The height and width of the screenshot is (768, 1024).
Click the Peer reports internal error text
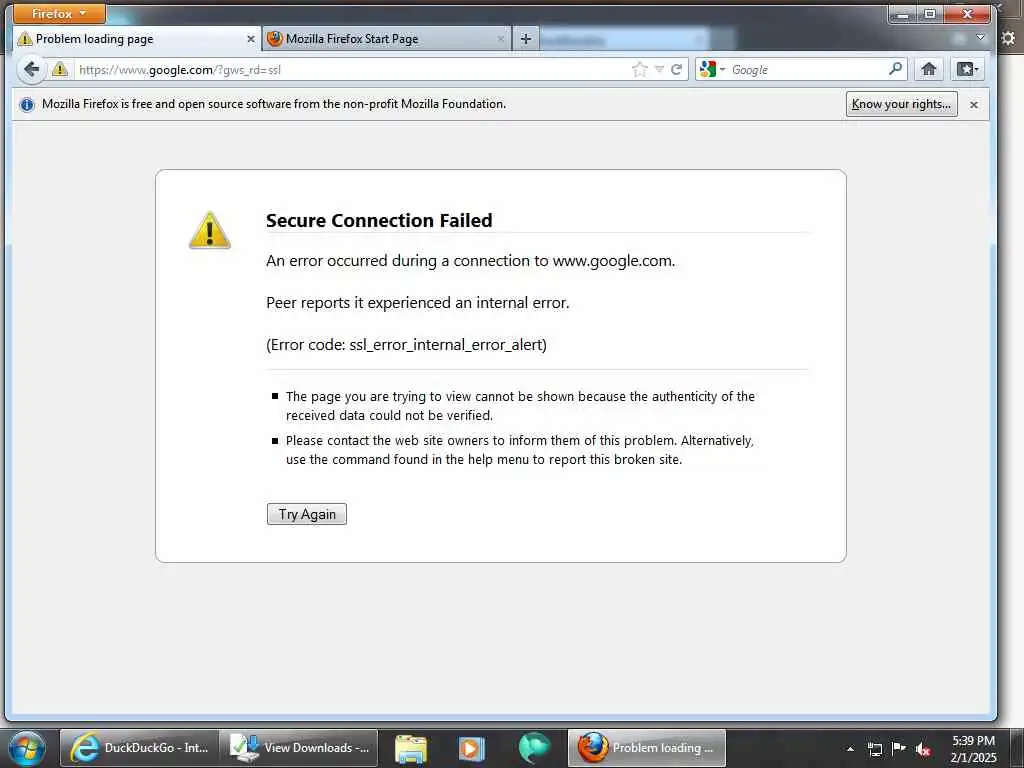point(417,303)
